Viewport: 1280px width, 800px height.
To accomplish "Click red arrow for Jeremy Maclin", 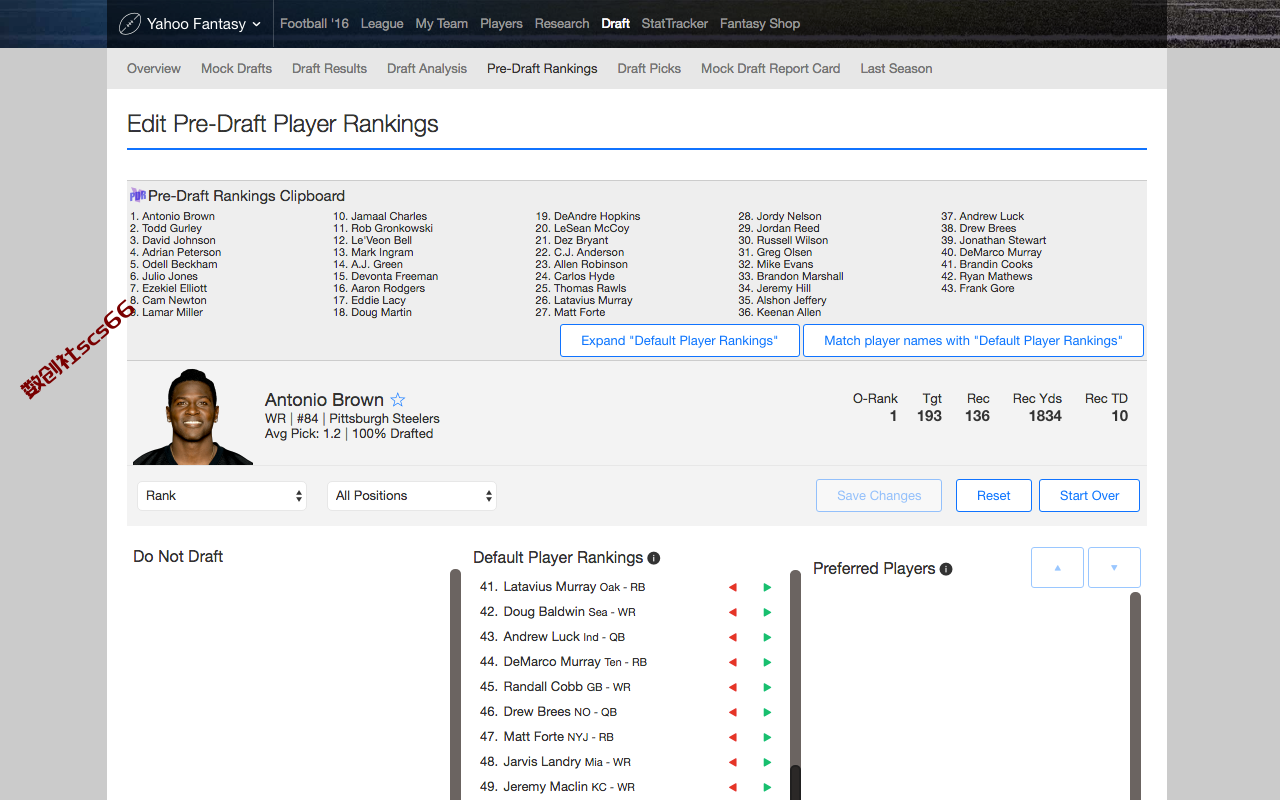I will click(x=732, y=787).
